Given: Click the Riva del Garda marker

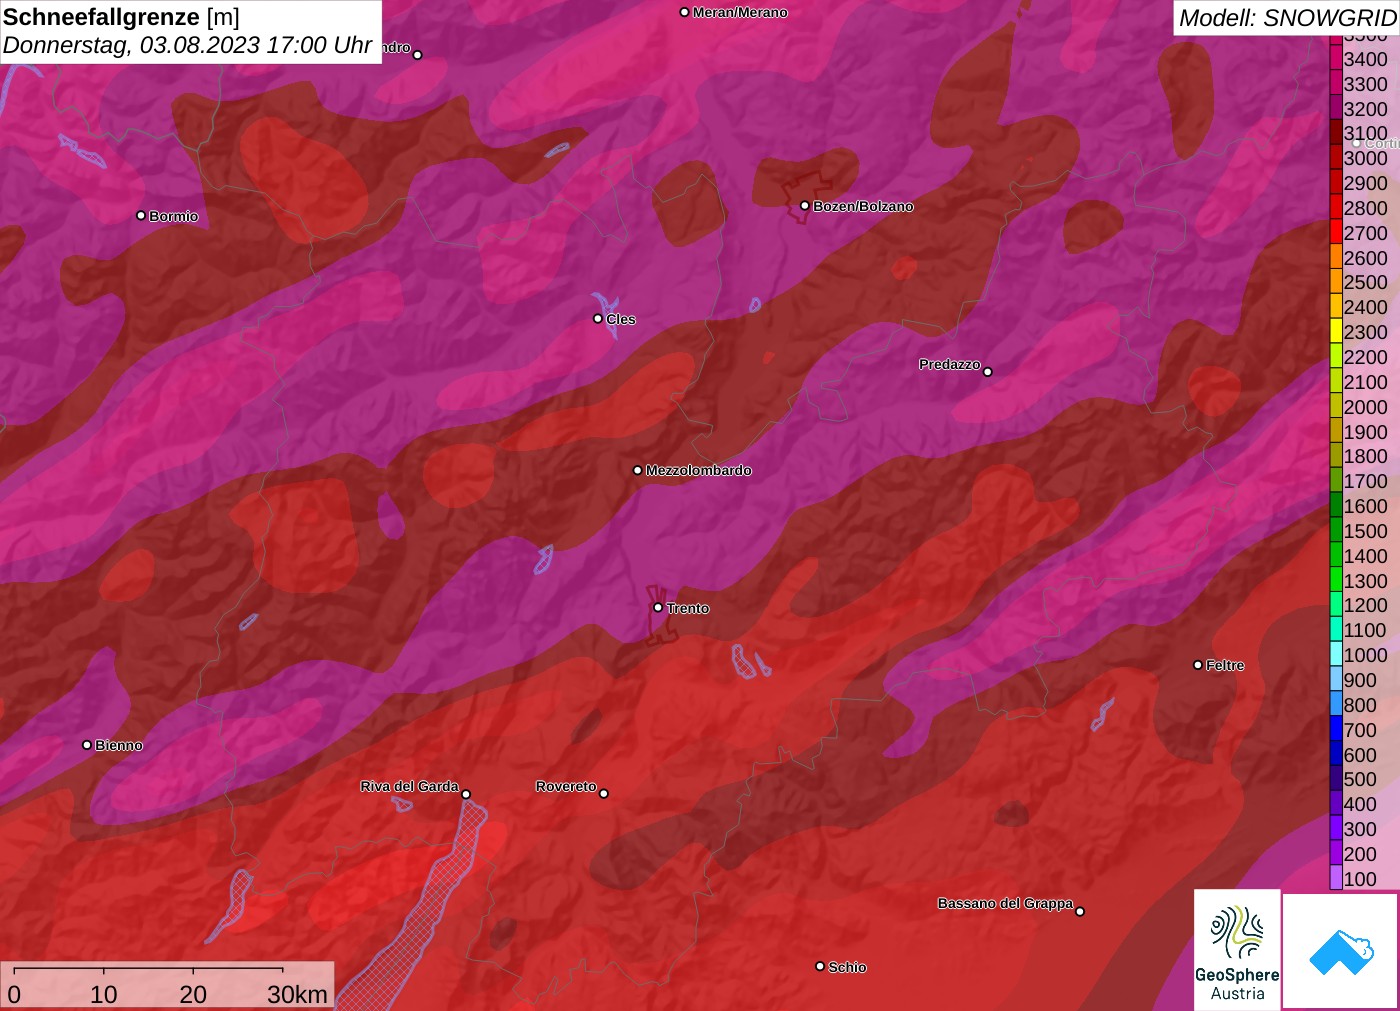Looking at the screenshot, I should (x=466, y=795).
